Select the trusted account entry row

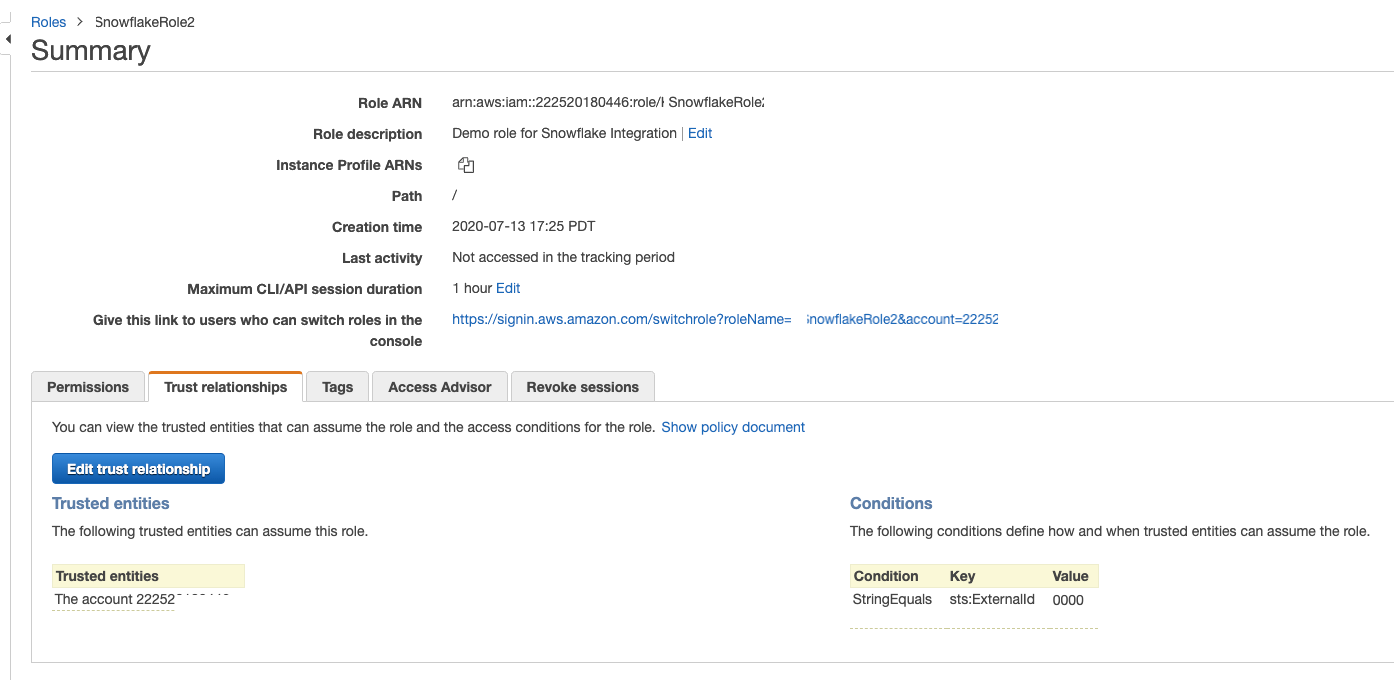point(141,600)
